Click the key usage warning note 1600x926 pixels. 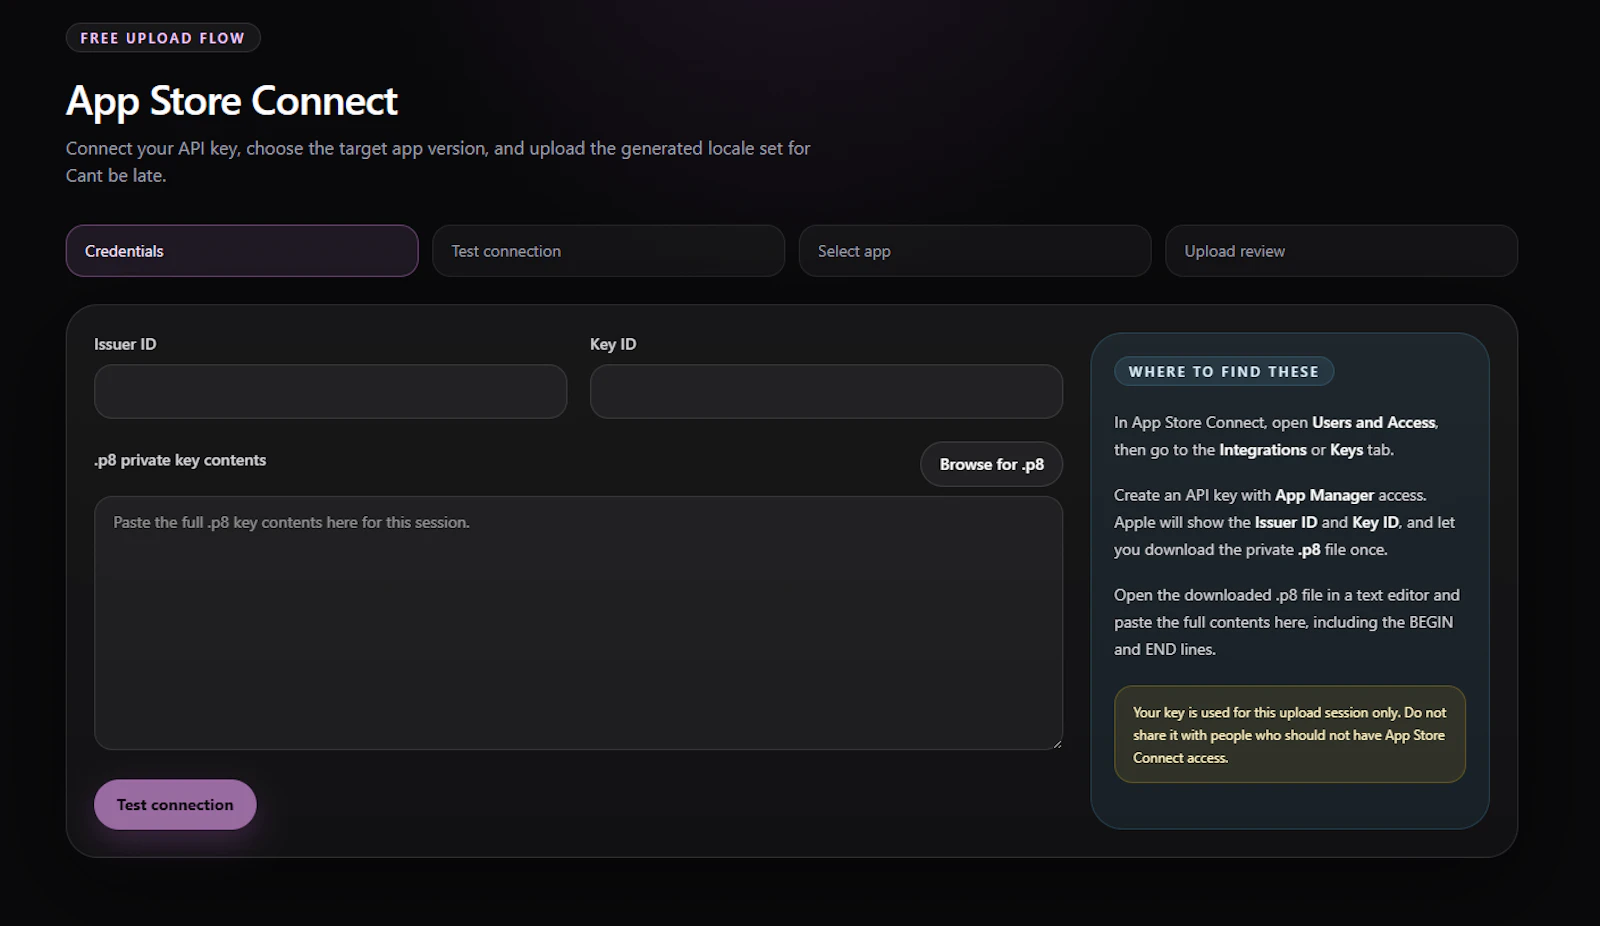click(x=1290, y=734)
